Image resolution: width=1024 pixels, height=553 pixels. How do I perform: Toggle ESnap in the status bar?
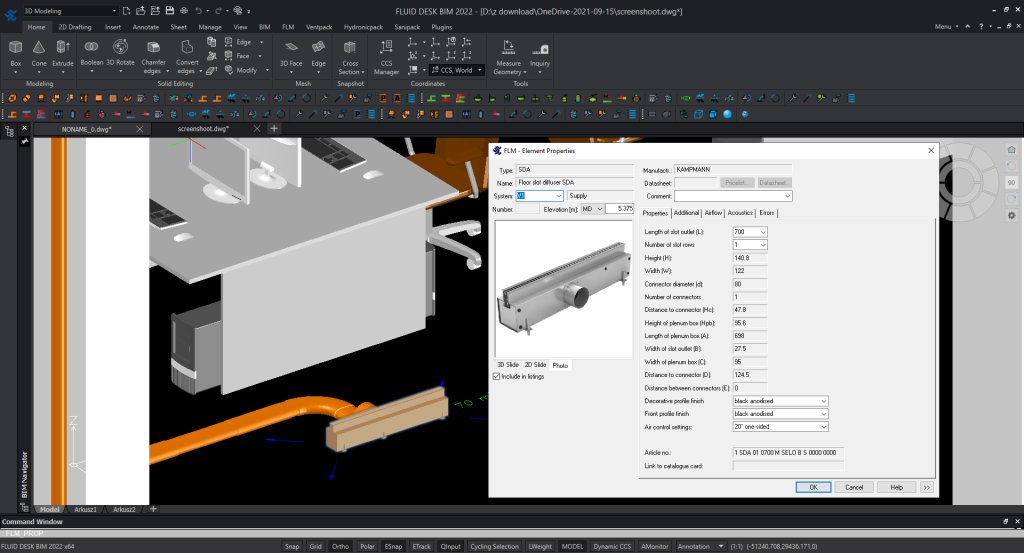pos(394,546)
